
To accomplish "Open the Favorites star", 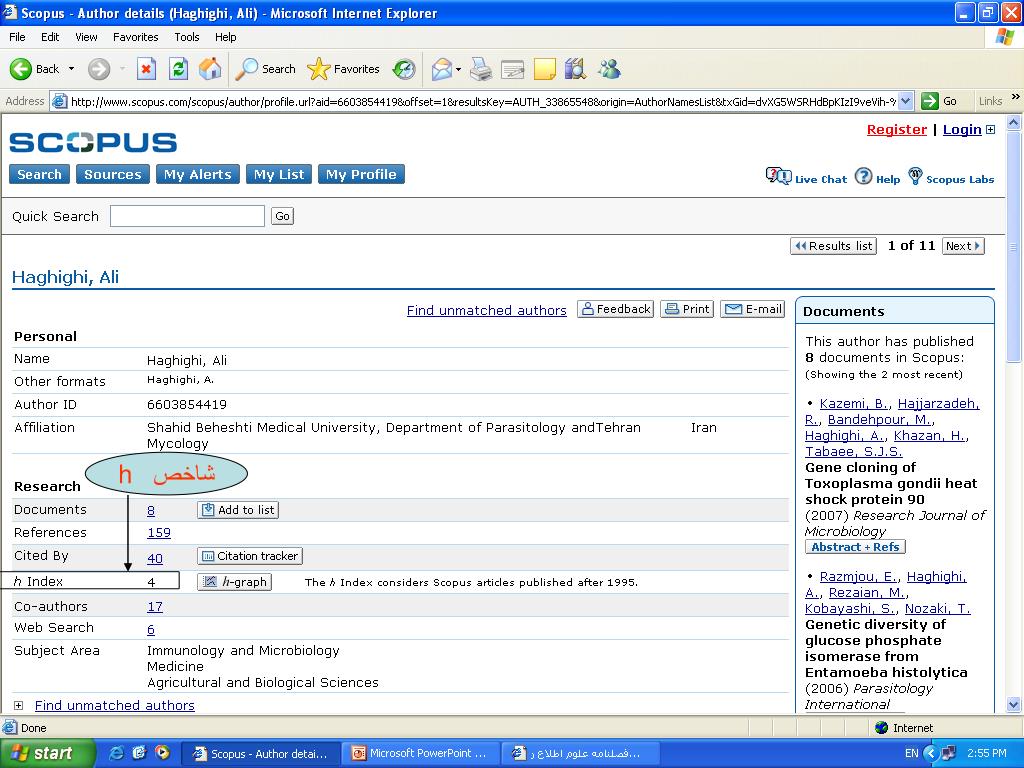I will point(318,69).
